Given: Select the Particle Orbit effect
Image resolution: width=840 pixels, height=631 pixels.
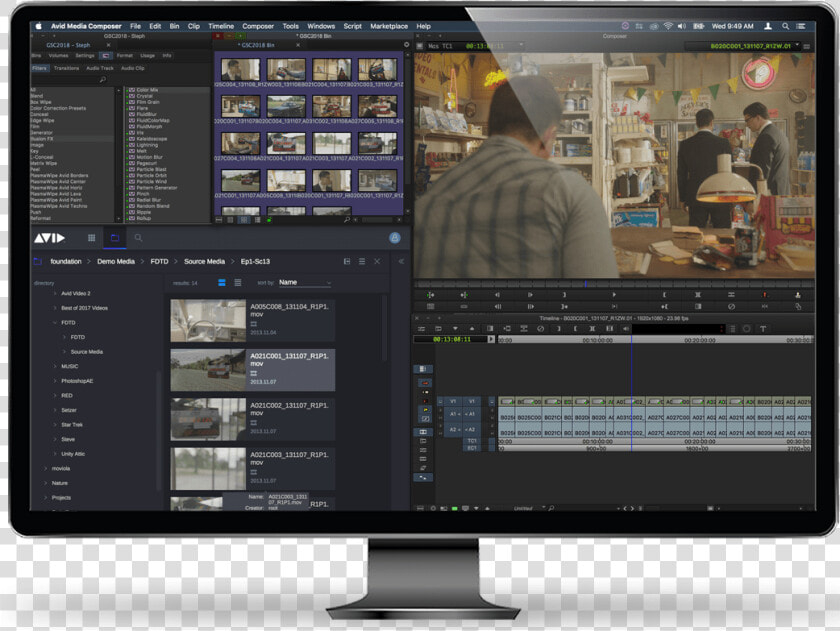Looking at the screenshot, I should pyautogui.click(x=152, y=175).
